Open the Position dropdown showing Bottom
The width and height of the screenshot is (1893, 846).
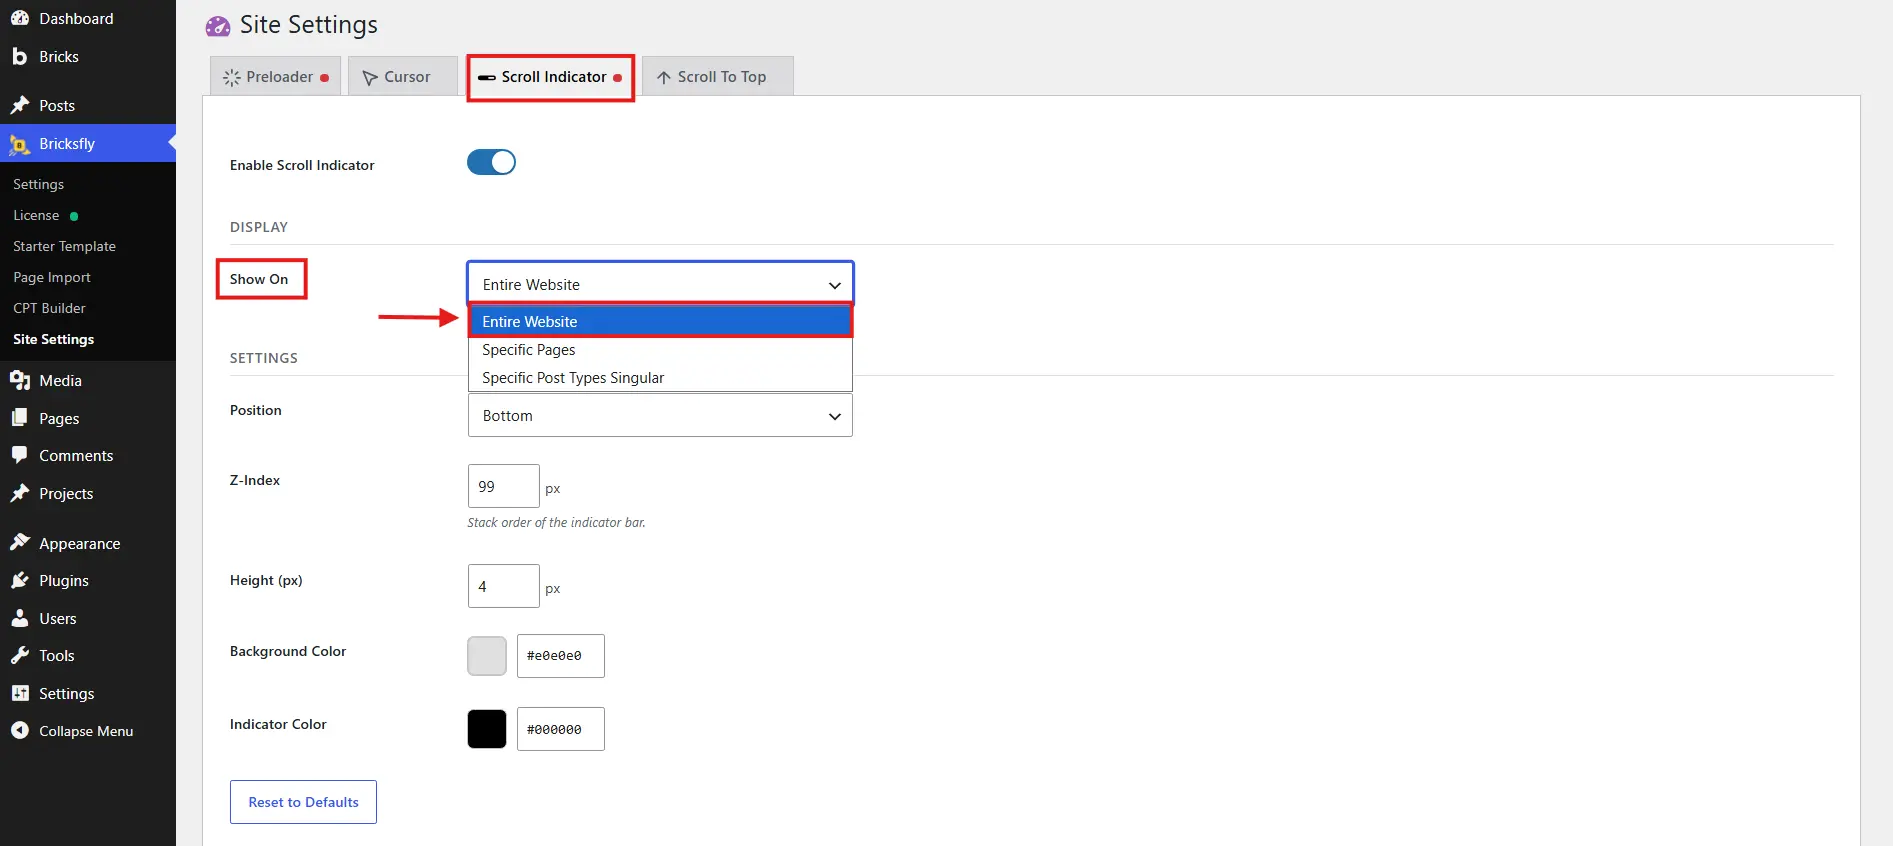[x=660, y=415]
